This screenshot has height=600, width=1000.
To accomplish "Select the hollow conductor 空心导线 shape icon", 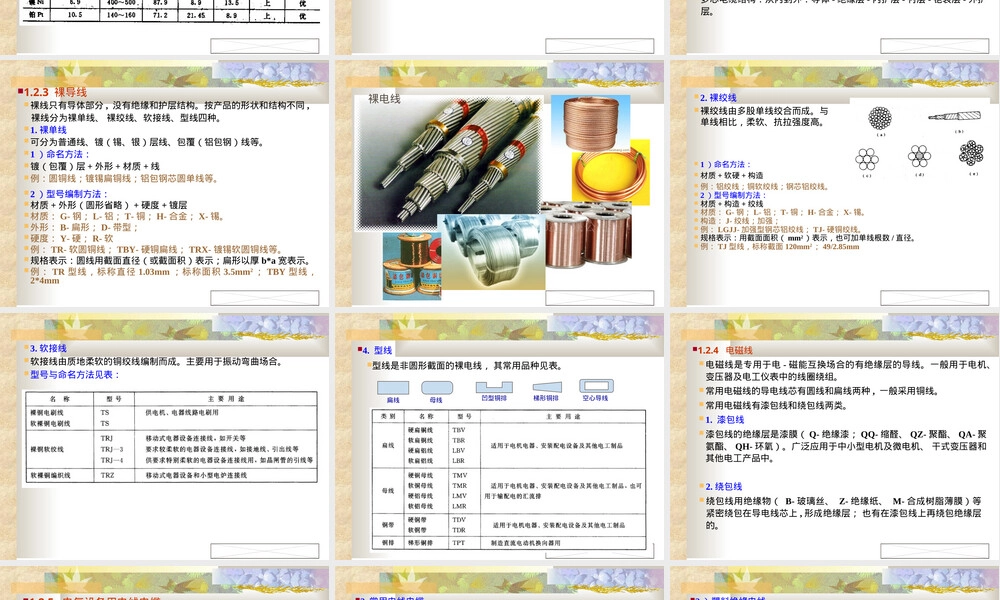I will point(596,386).
